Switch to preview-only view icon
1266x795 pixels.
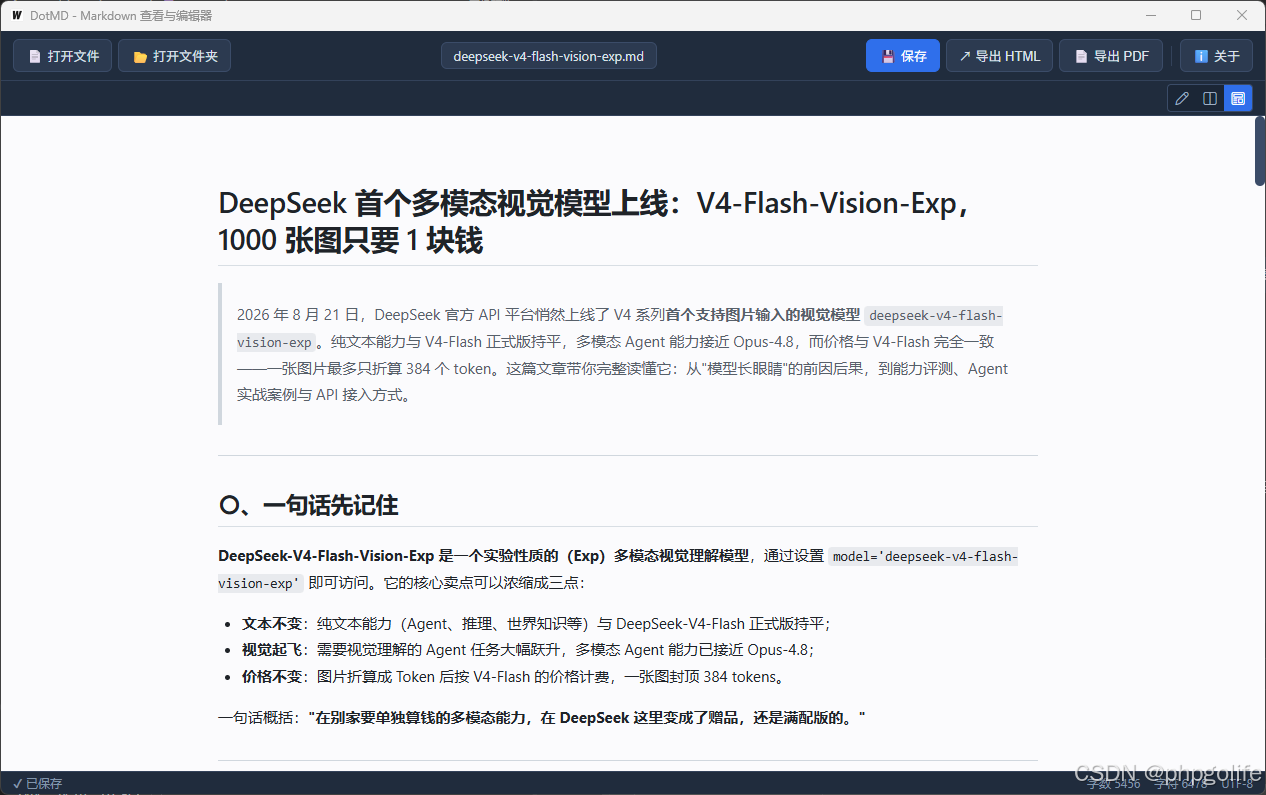[x=1238, y=98]
